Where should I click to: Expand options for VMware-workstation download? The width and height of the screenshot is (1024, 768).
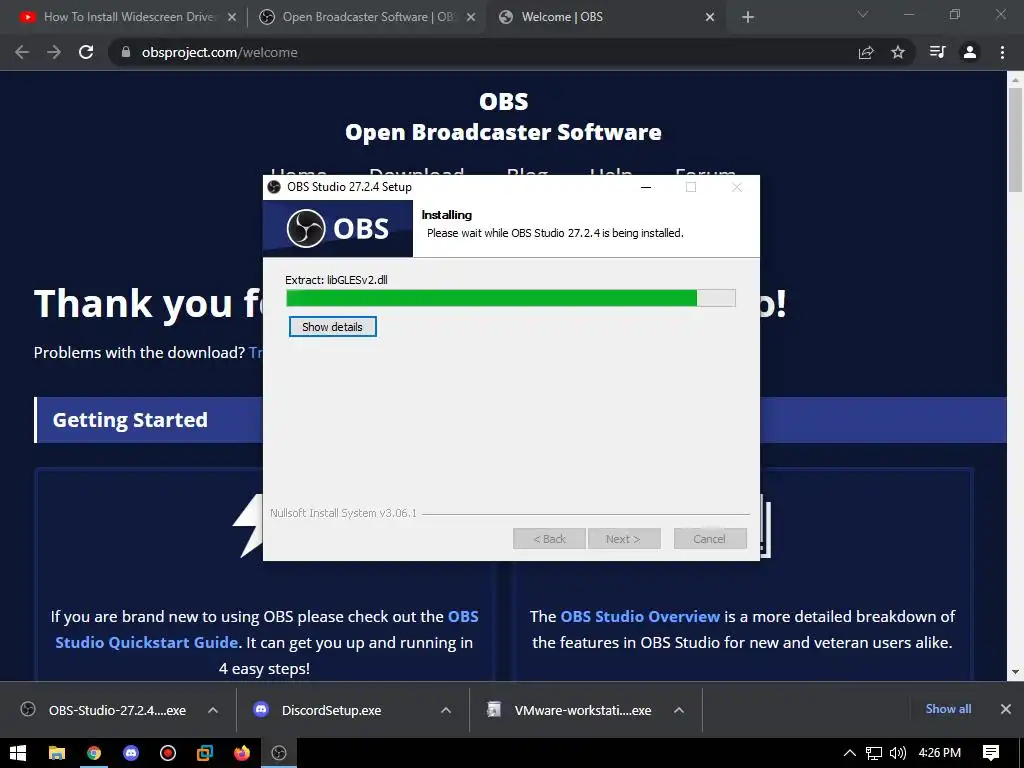[679, 710]
